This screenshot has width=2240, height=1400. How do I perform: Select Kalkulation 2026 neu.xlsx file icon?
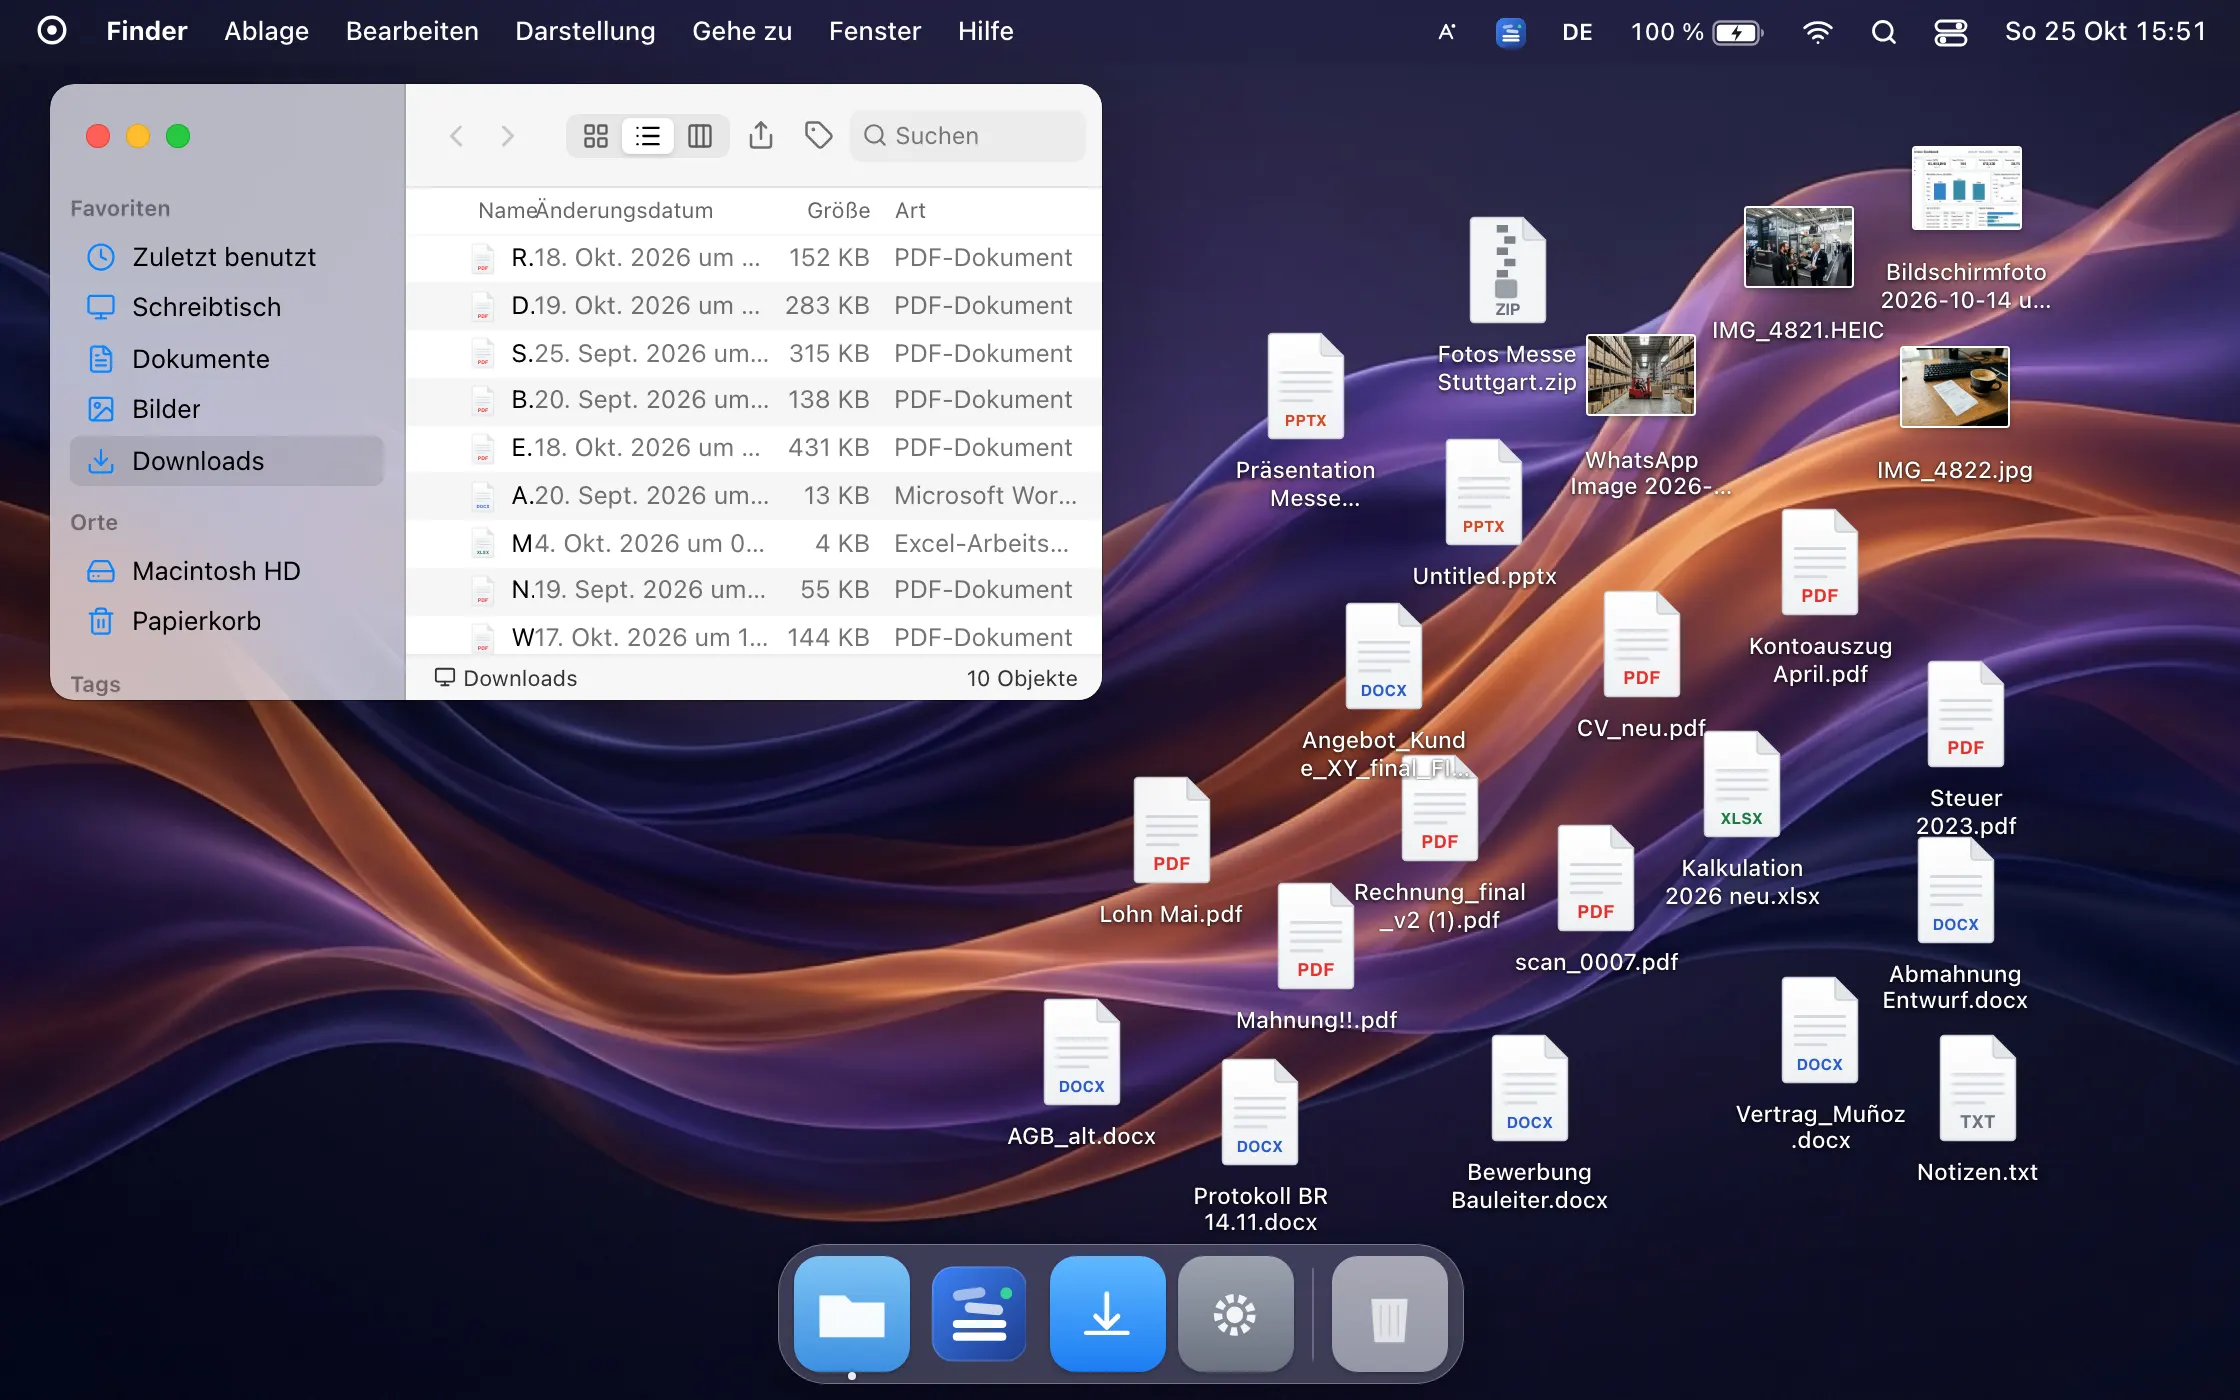(1741, 784)
